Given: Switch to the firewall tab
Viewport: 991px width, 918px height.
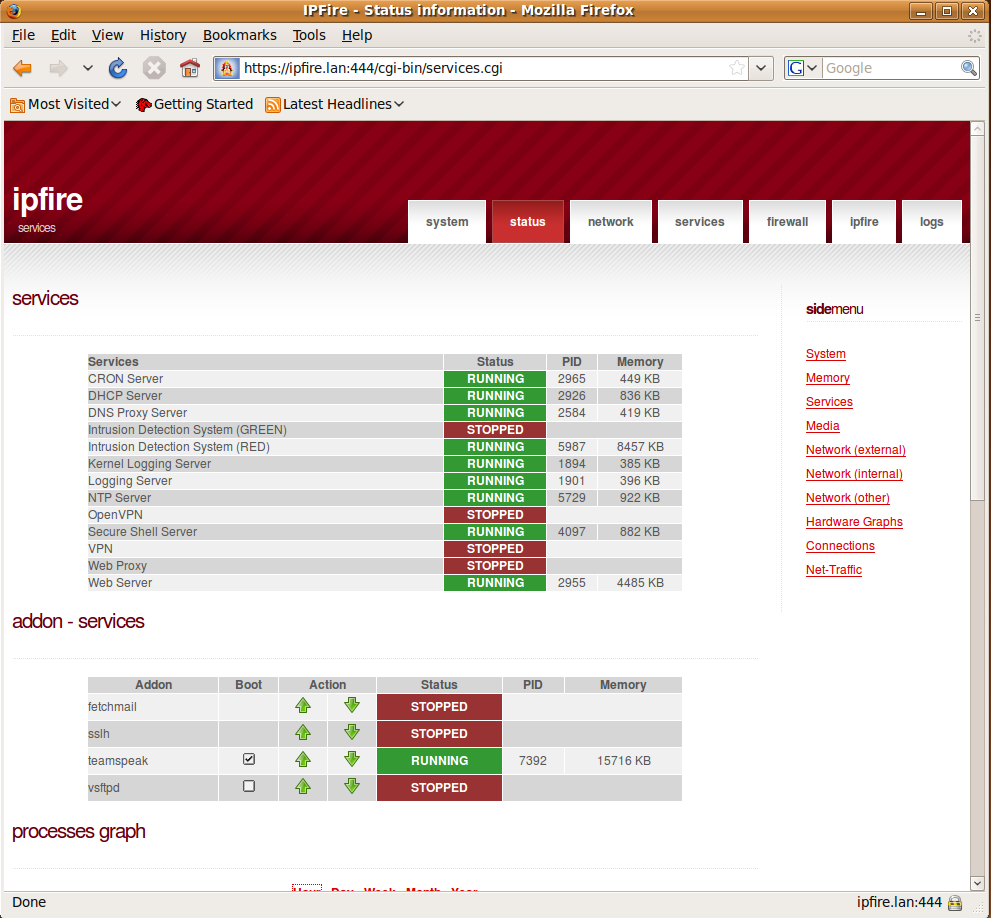Looking at the screenshot, I should (x=787, y=222).
